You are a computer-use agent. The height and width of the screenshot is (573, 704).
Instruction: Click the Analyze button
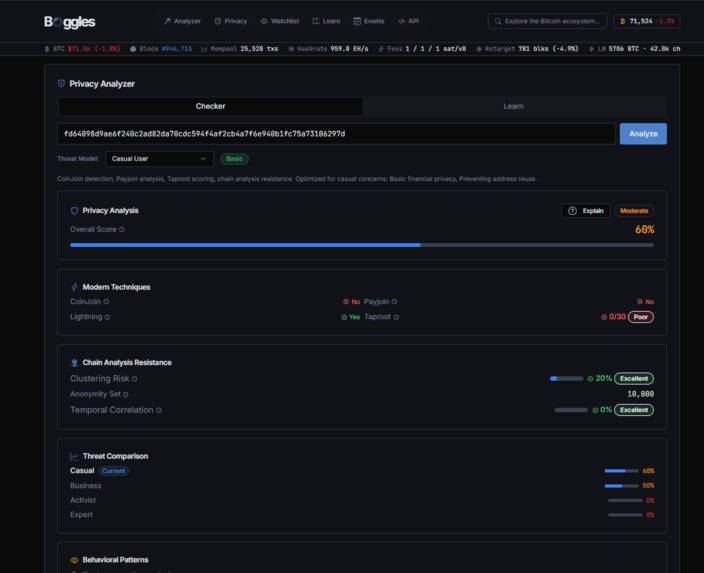(x=643, y=134)
